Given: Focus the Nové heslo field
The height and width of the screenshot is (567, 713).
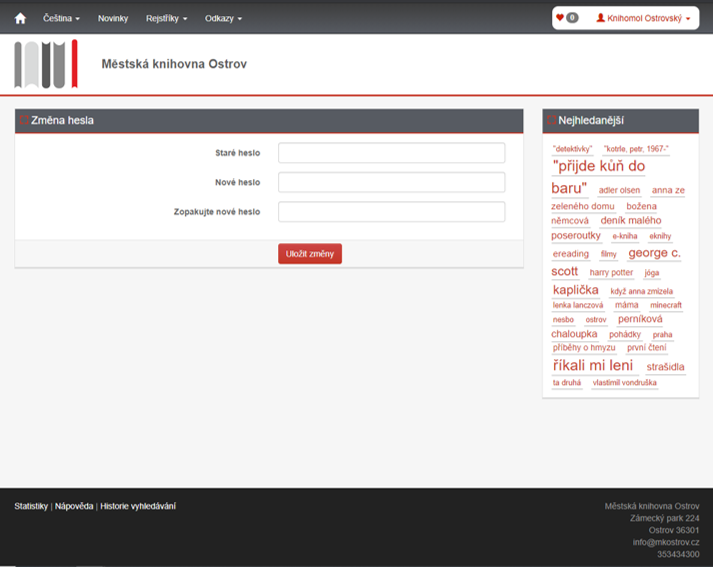Looking at the screenshot, I should [391, 182].
